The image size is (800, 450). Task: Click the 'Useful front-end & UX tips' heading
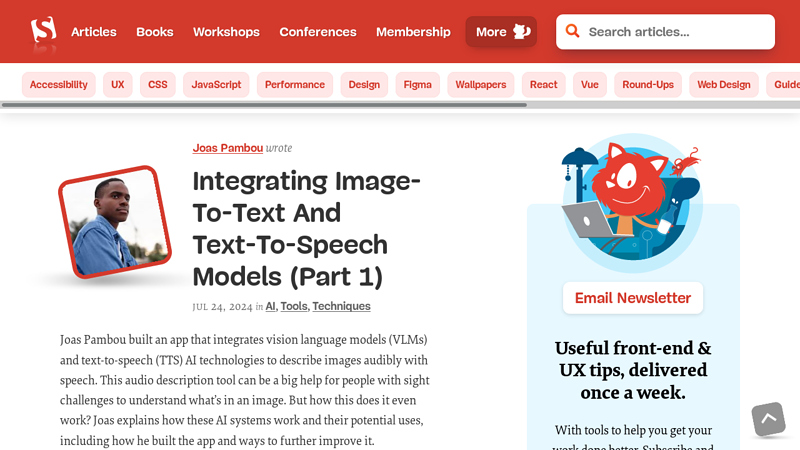633,370
